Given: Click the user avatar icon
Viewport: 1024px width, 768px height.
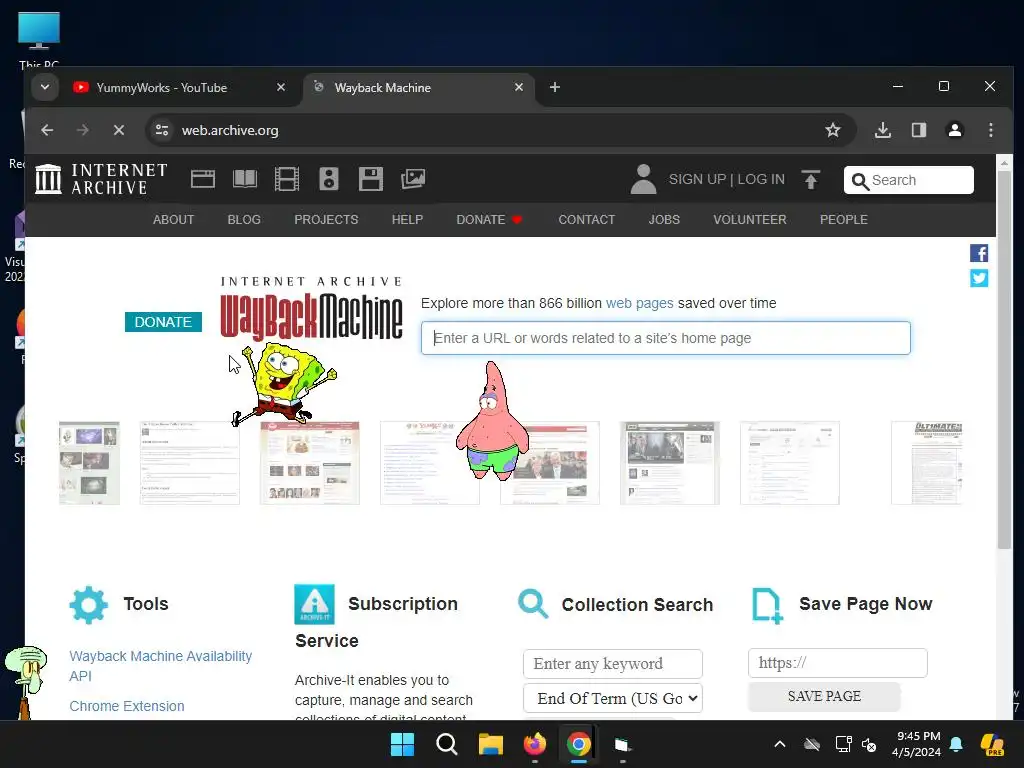Looking at the screenshot, I should pos(643,179).
